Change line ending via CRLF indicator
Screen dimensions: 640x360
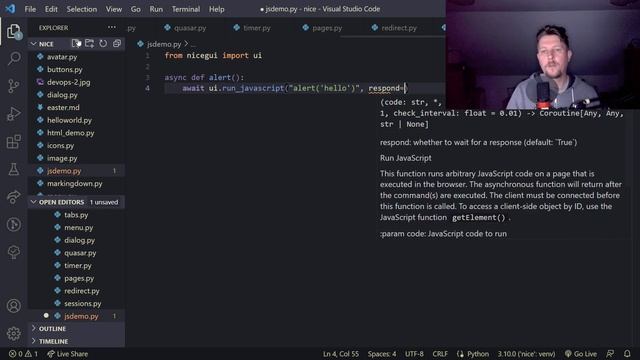tap(440, 354)
